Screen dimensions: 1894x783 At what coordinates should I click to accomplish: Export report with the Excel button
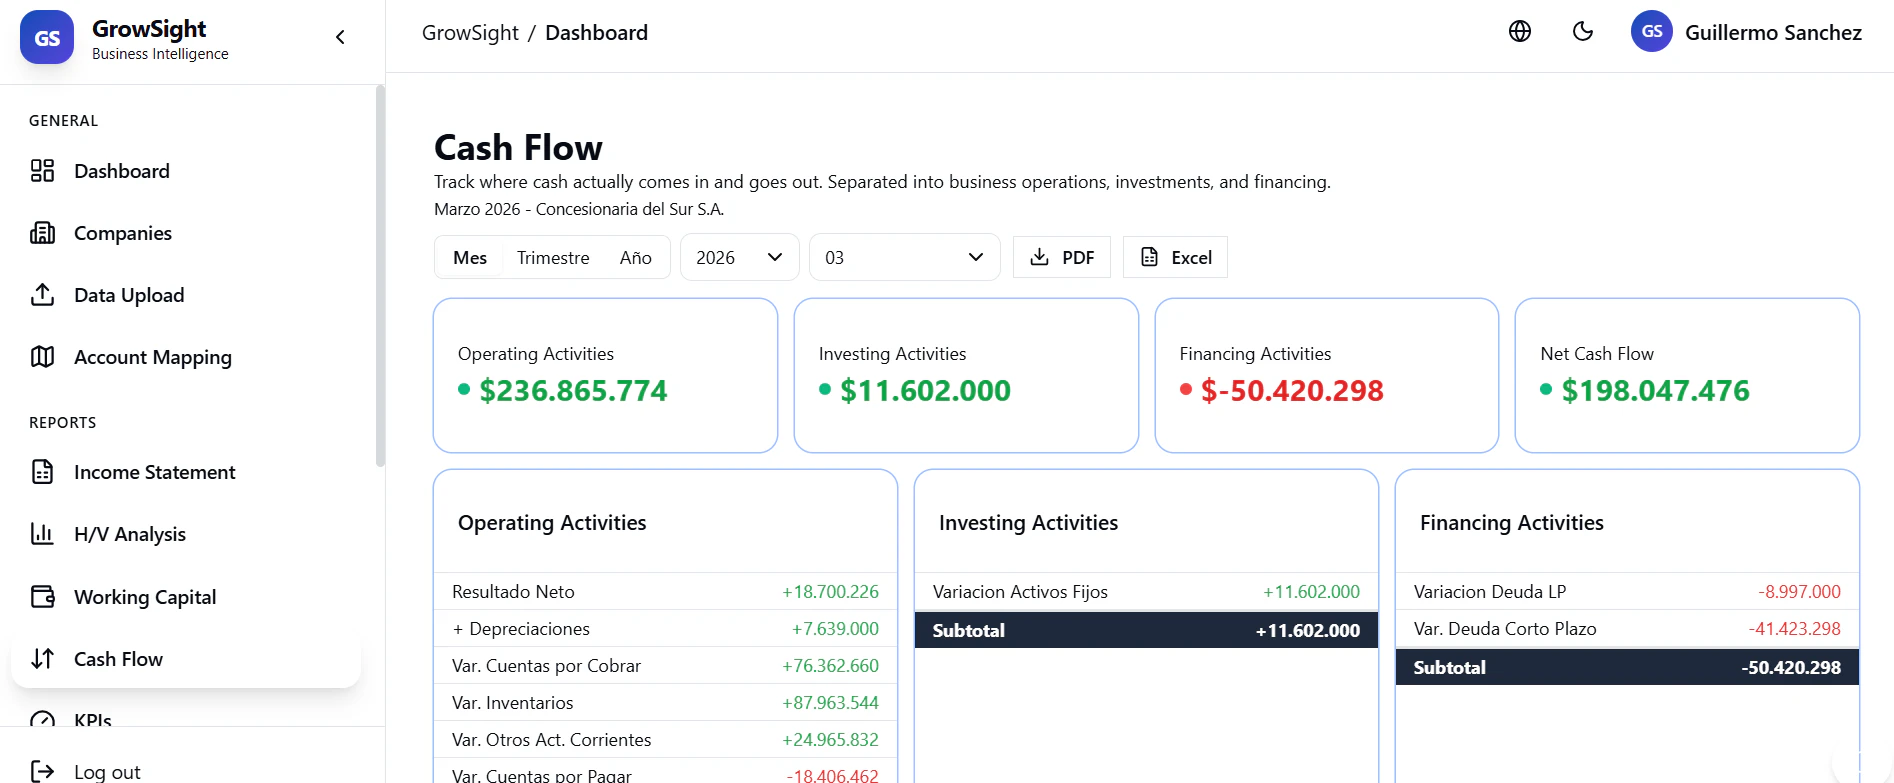pos(1175,257)
